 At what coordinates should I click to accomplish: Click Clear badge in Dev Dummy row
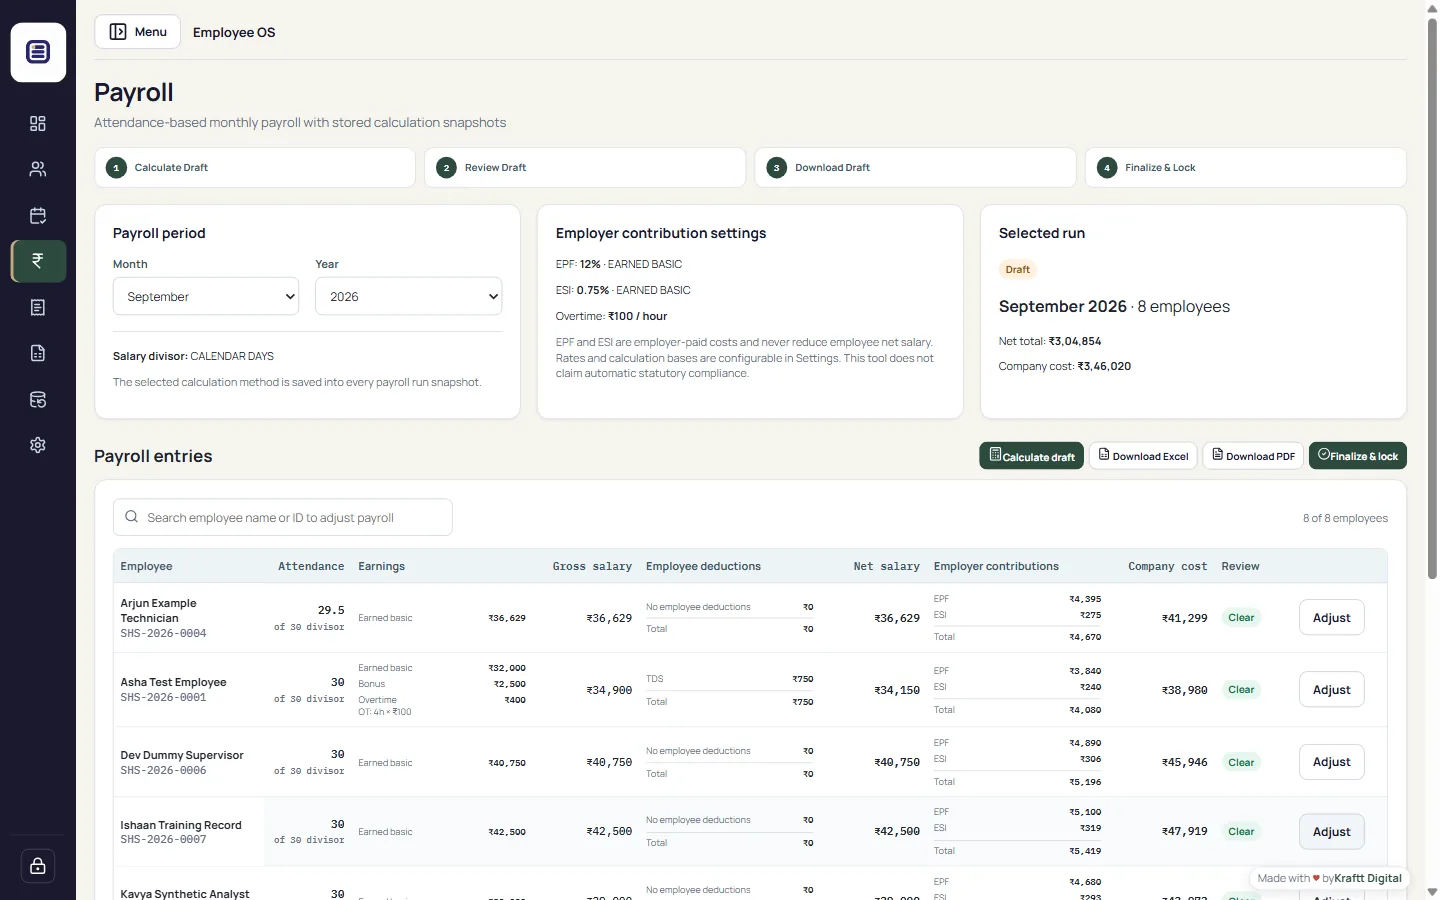[x=1241, y=763]
